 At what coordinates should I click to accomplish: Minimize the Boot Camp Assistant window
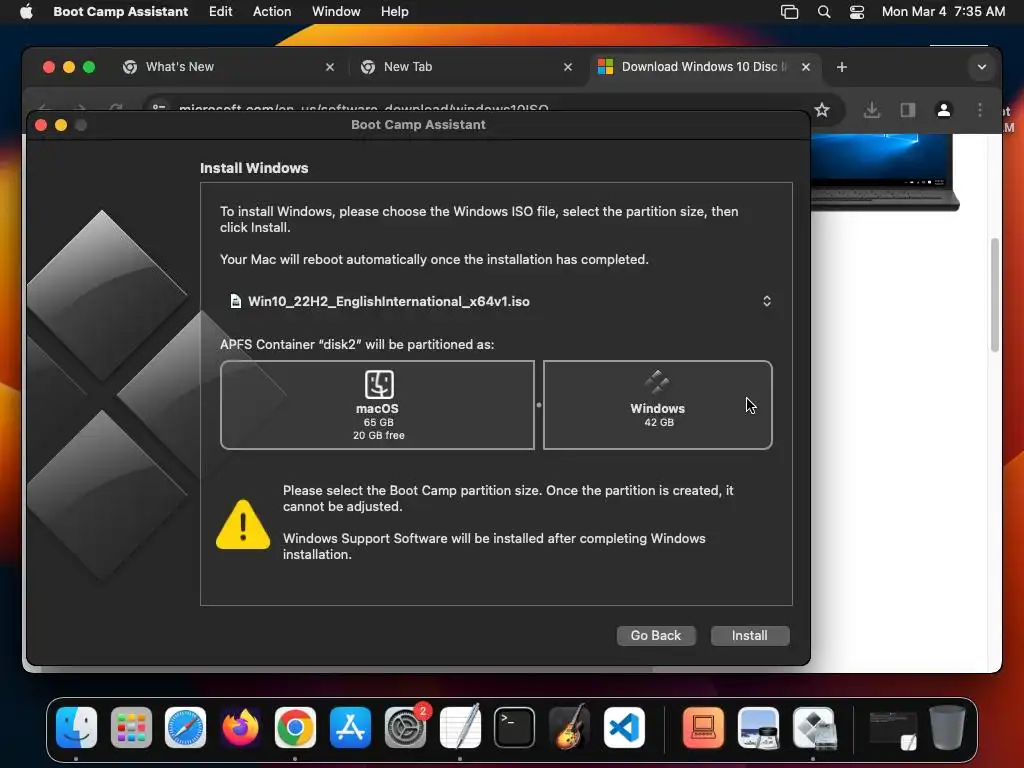(61, 125)
